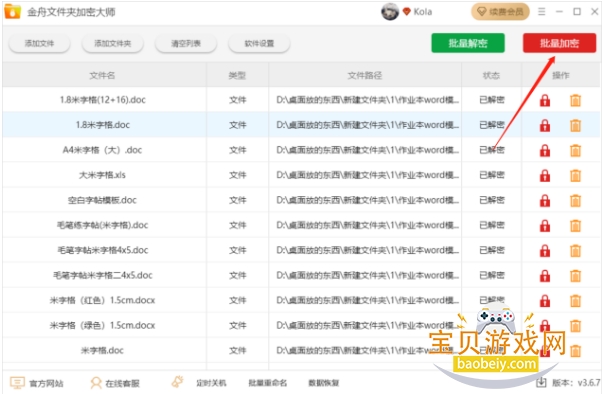Delete 米字格(绿色)1.5cm.docx using trash icon

[x=575, y=326]
